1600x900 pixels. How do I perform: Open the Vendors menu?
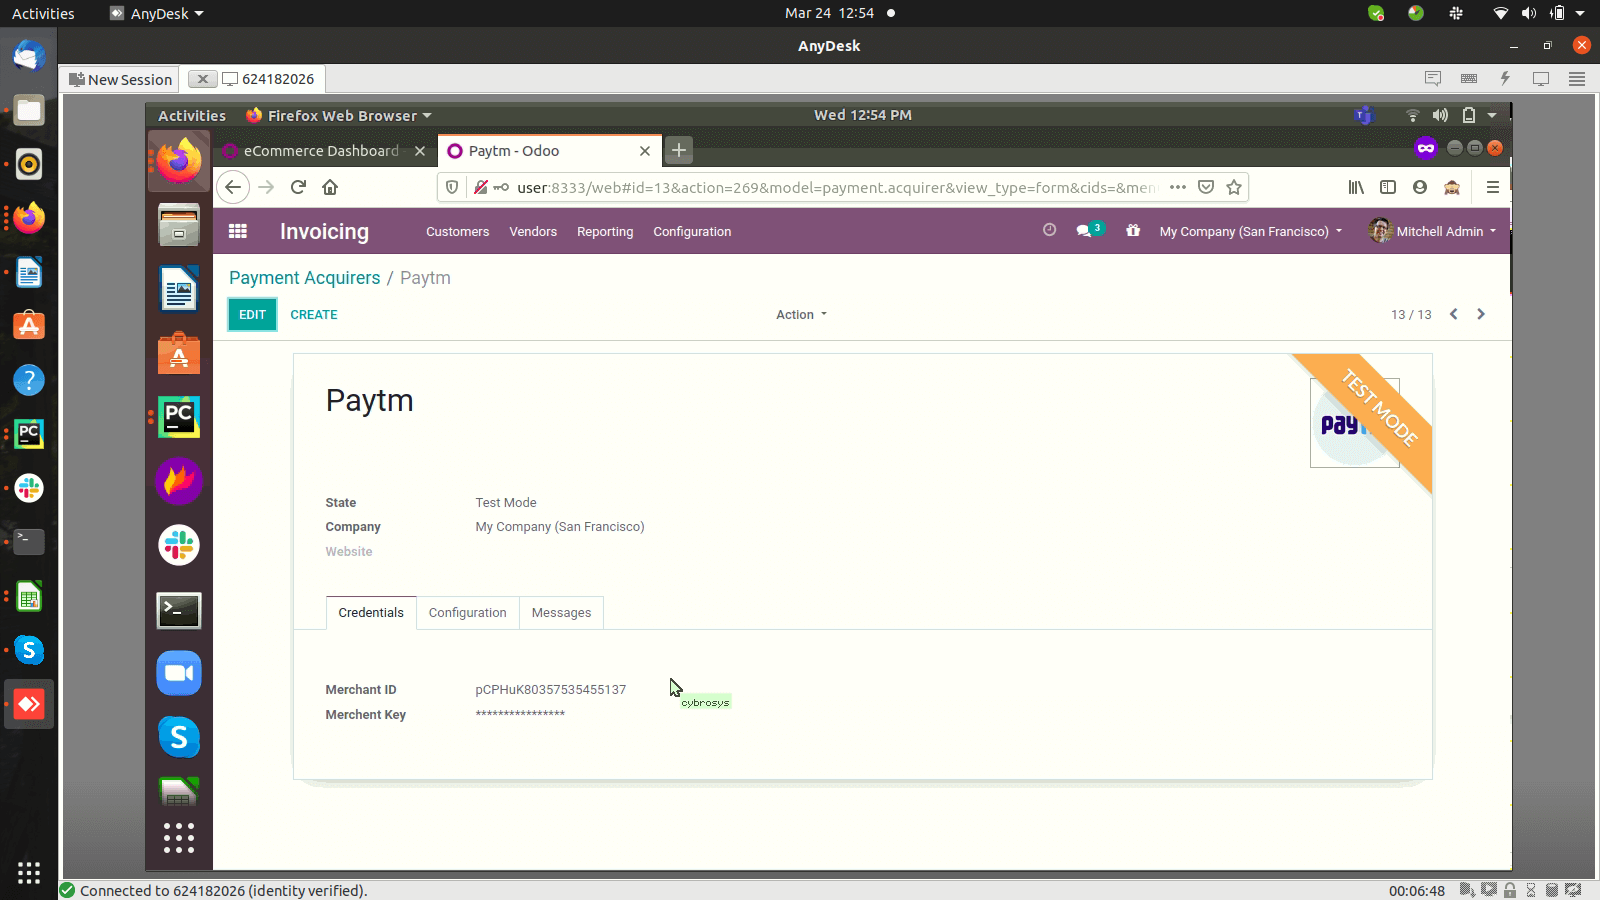(533, 231)
